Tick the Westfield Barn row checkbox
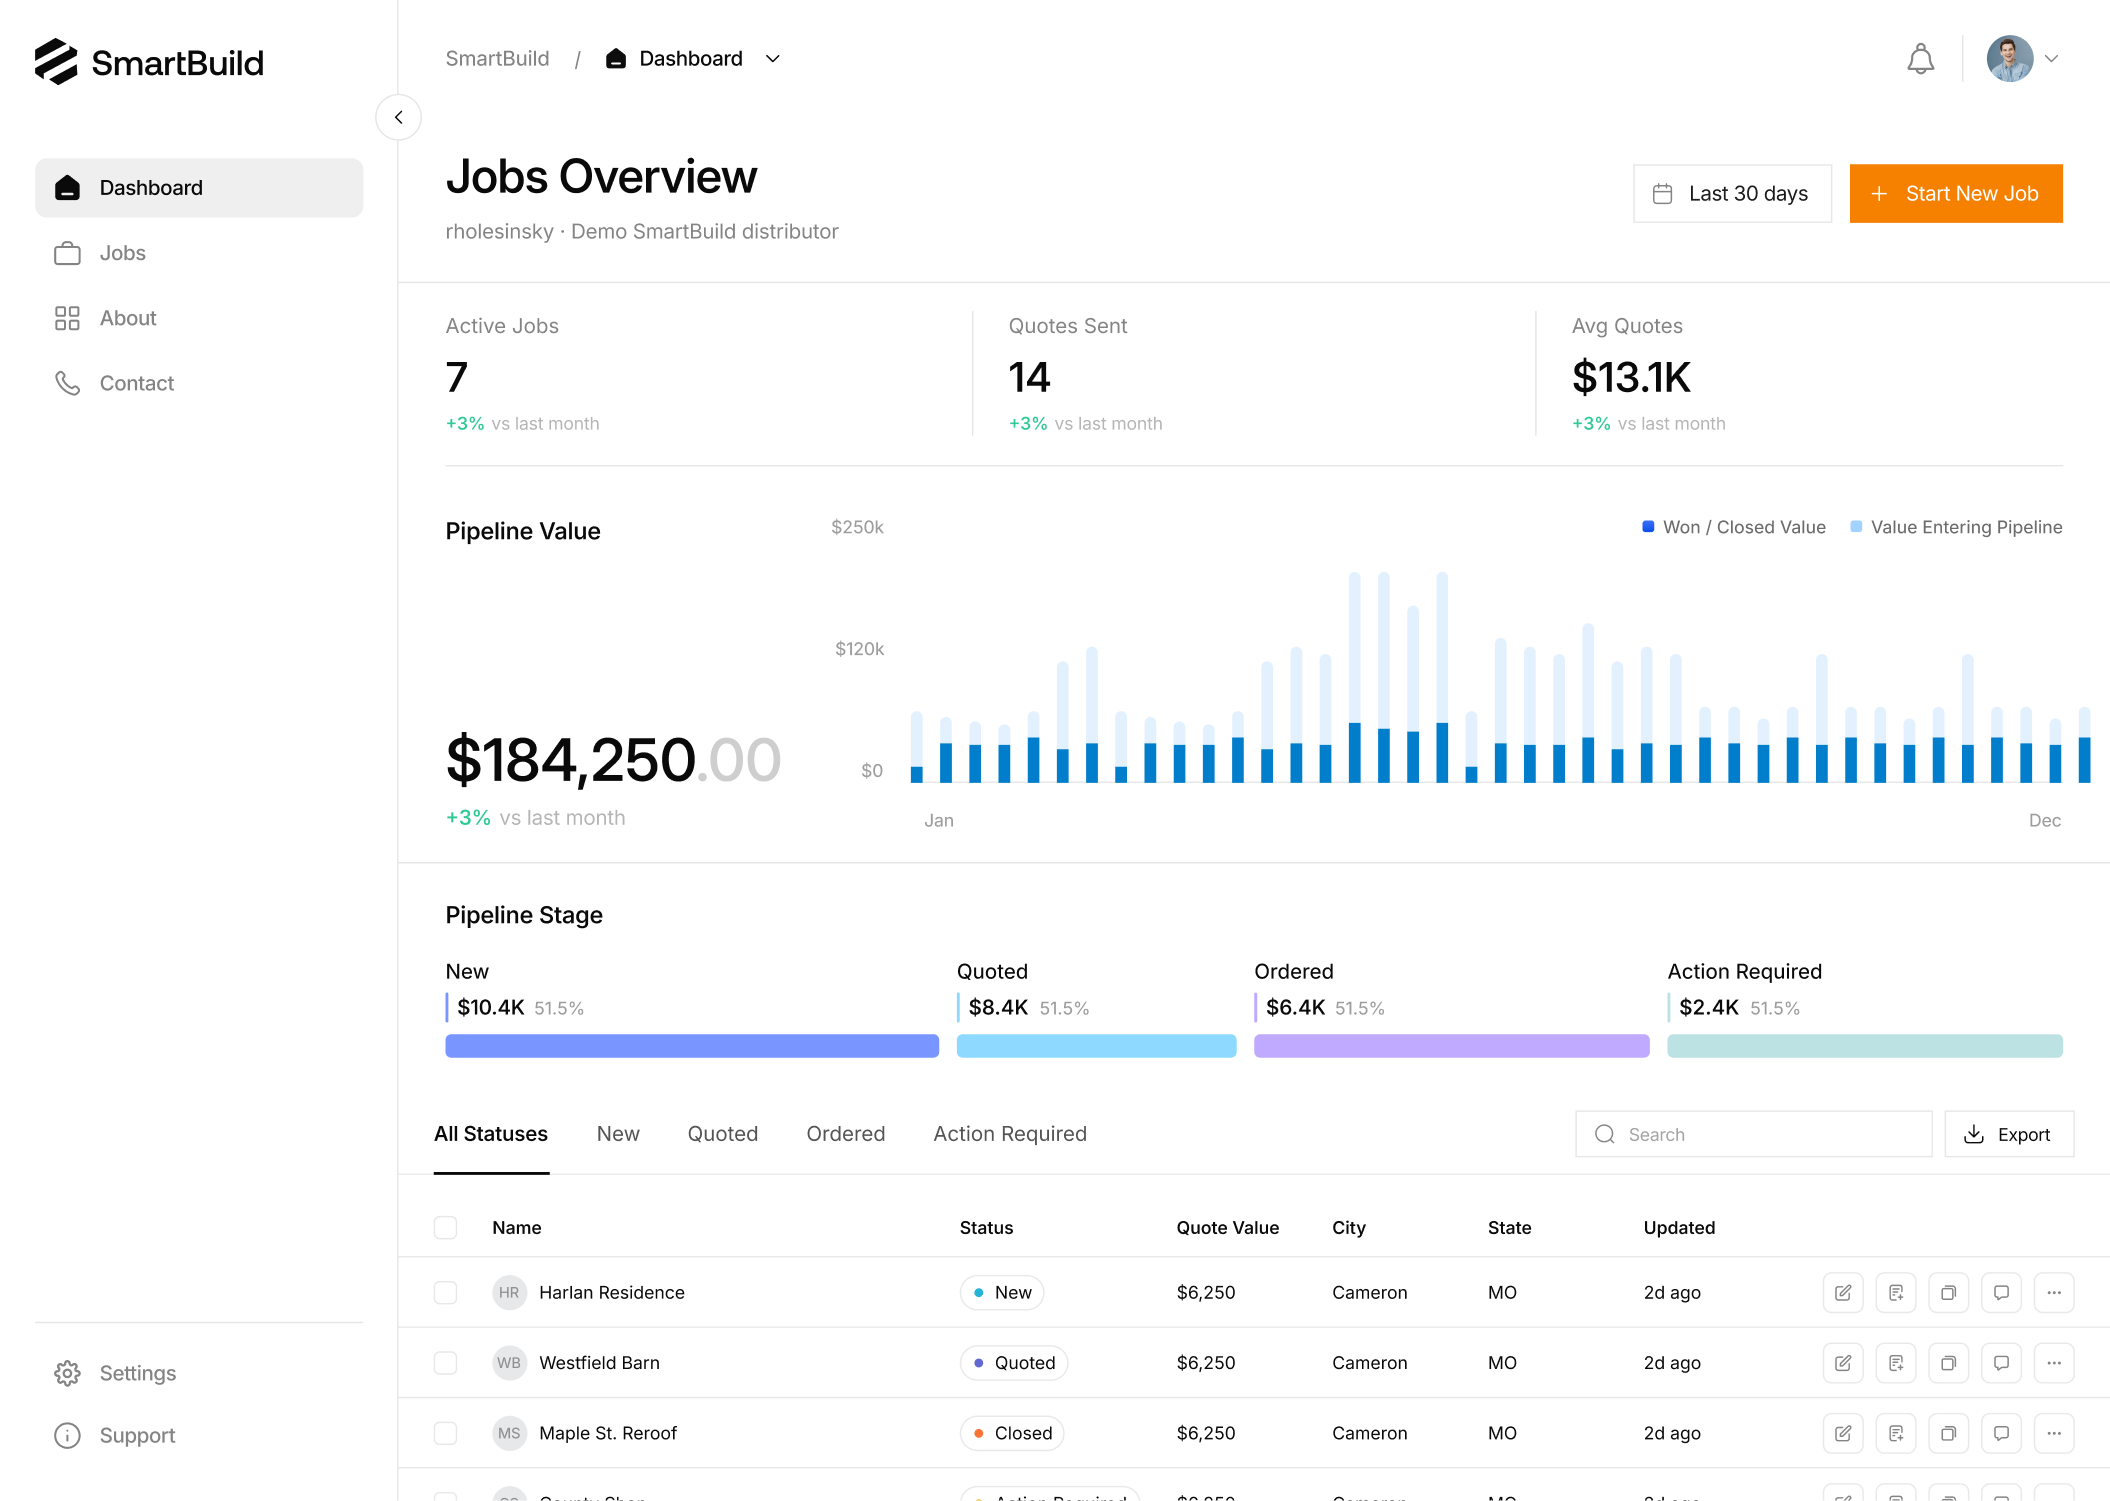The image size is (2110, 1501). click(x=445, y=1362)
